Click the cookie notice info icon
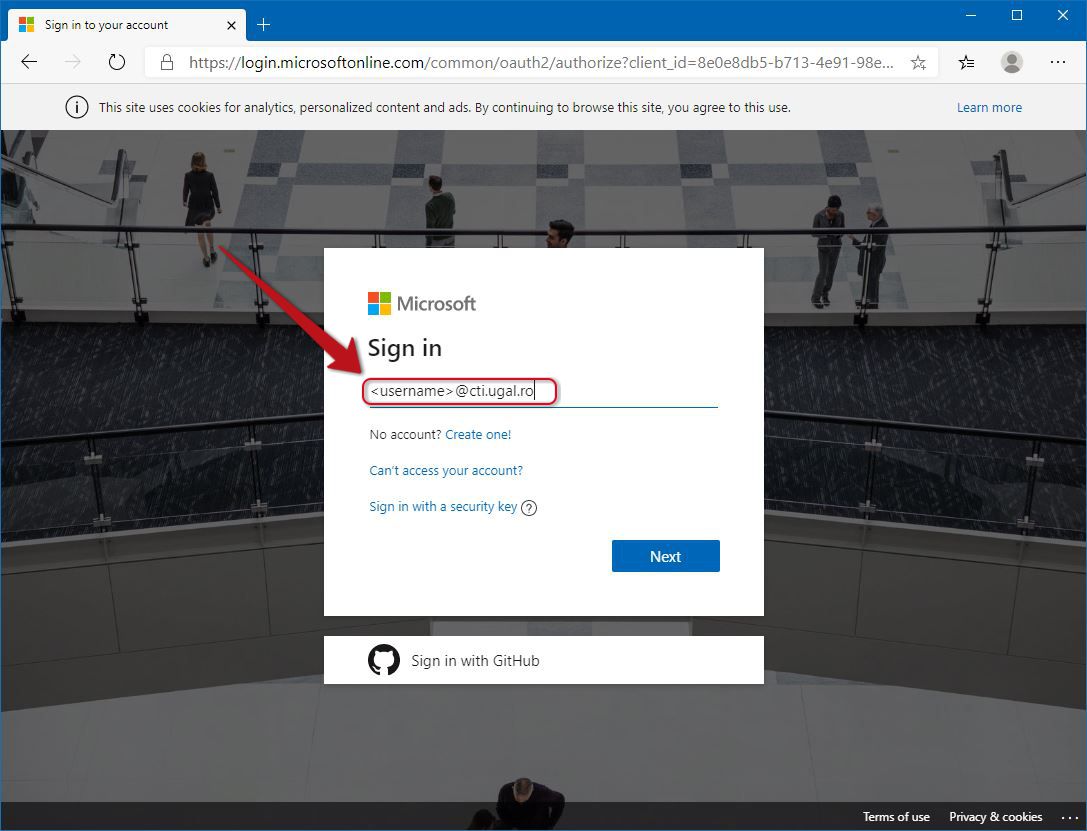This screenshot has width=1087, height=831. [x=77, y=107]
